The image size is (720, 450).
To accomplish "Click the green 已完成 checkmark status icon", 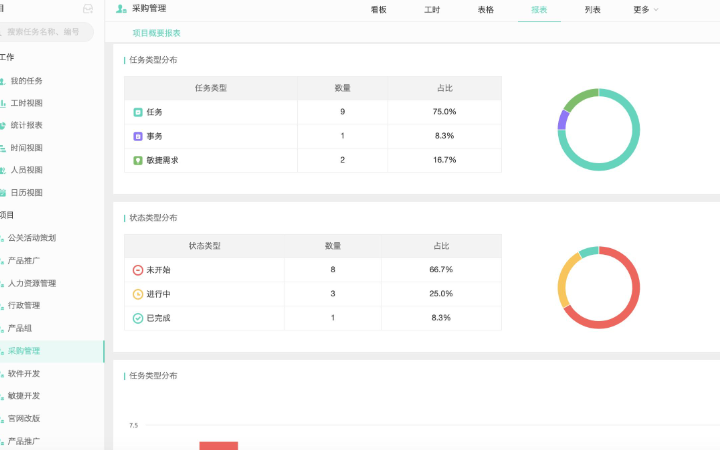I will click(138, 318).
